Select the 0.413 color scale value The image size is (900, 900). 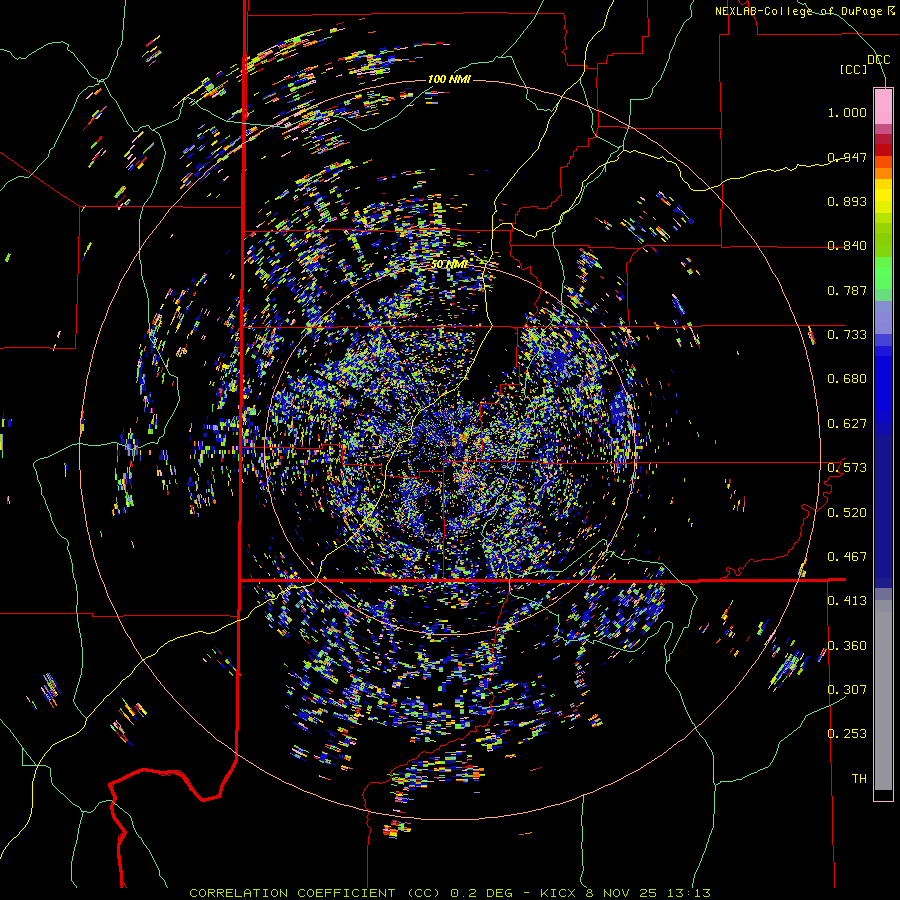tap(847, 601)
